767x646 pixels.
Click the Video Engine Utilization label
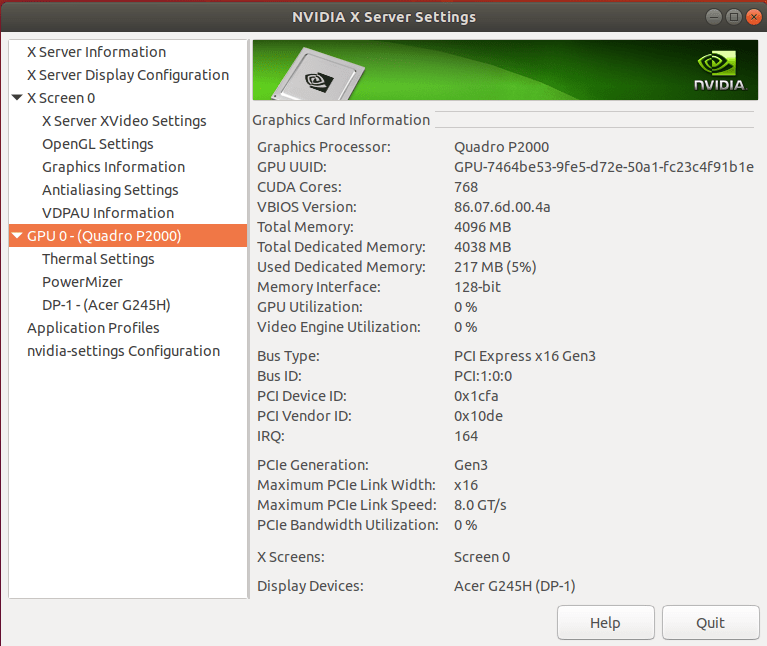(x=339, y=327)
